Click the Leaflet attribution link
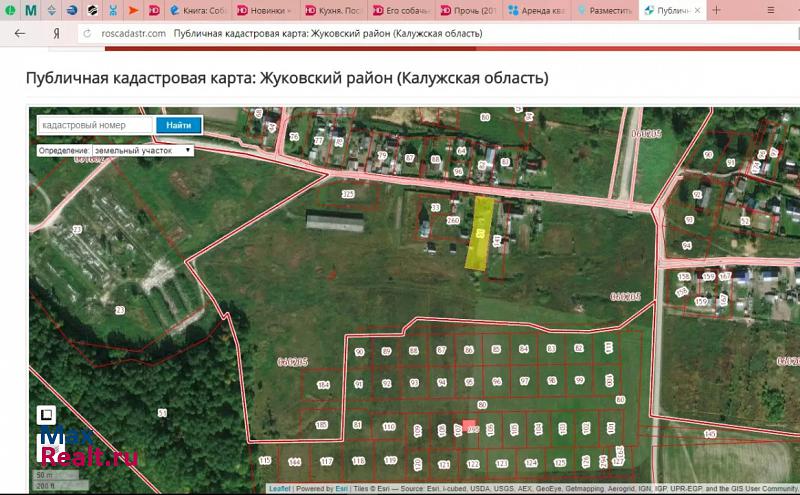 (x=280, y=489)
